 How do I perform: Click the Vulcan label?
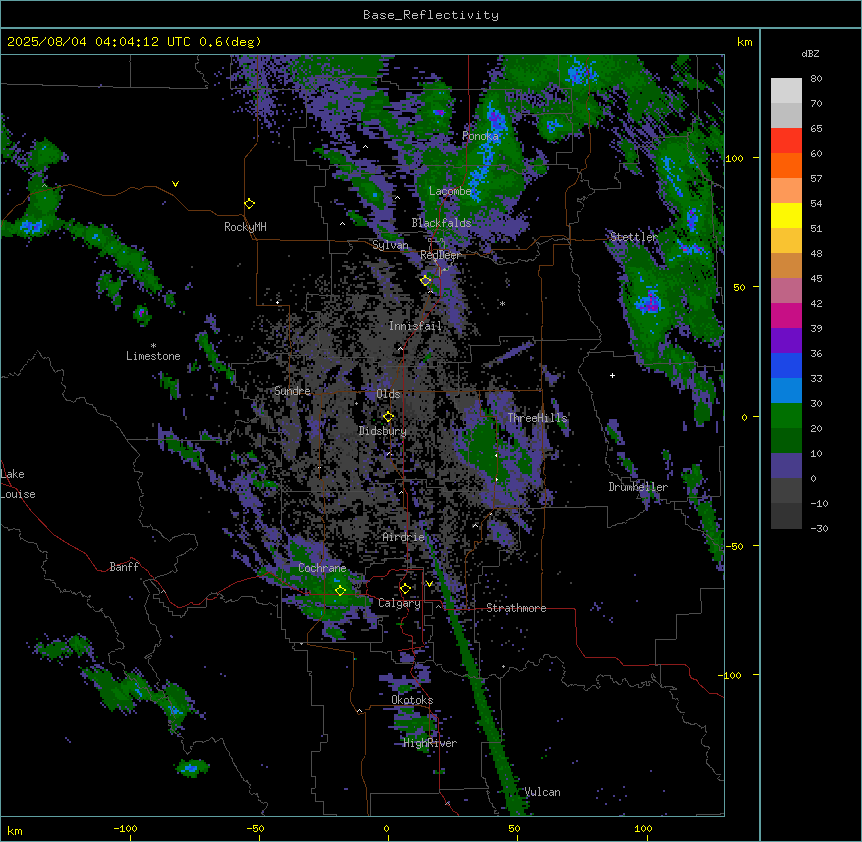pos(542,792)
